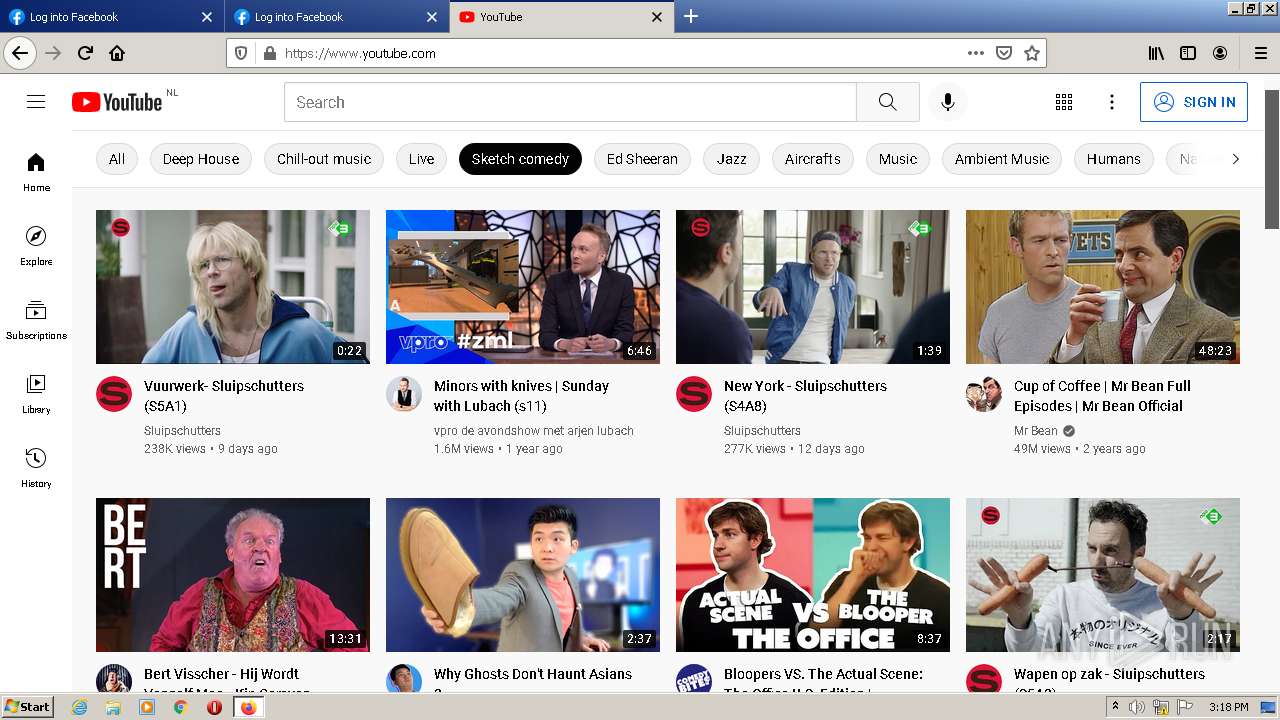Close the YouTube browser tab
The height and width of the screenshot is (720, 1280).
pos(657,17)
